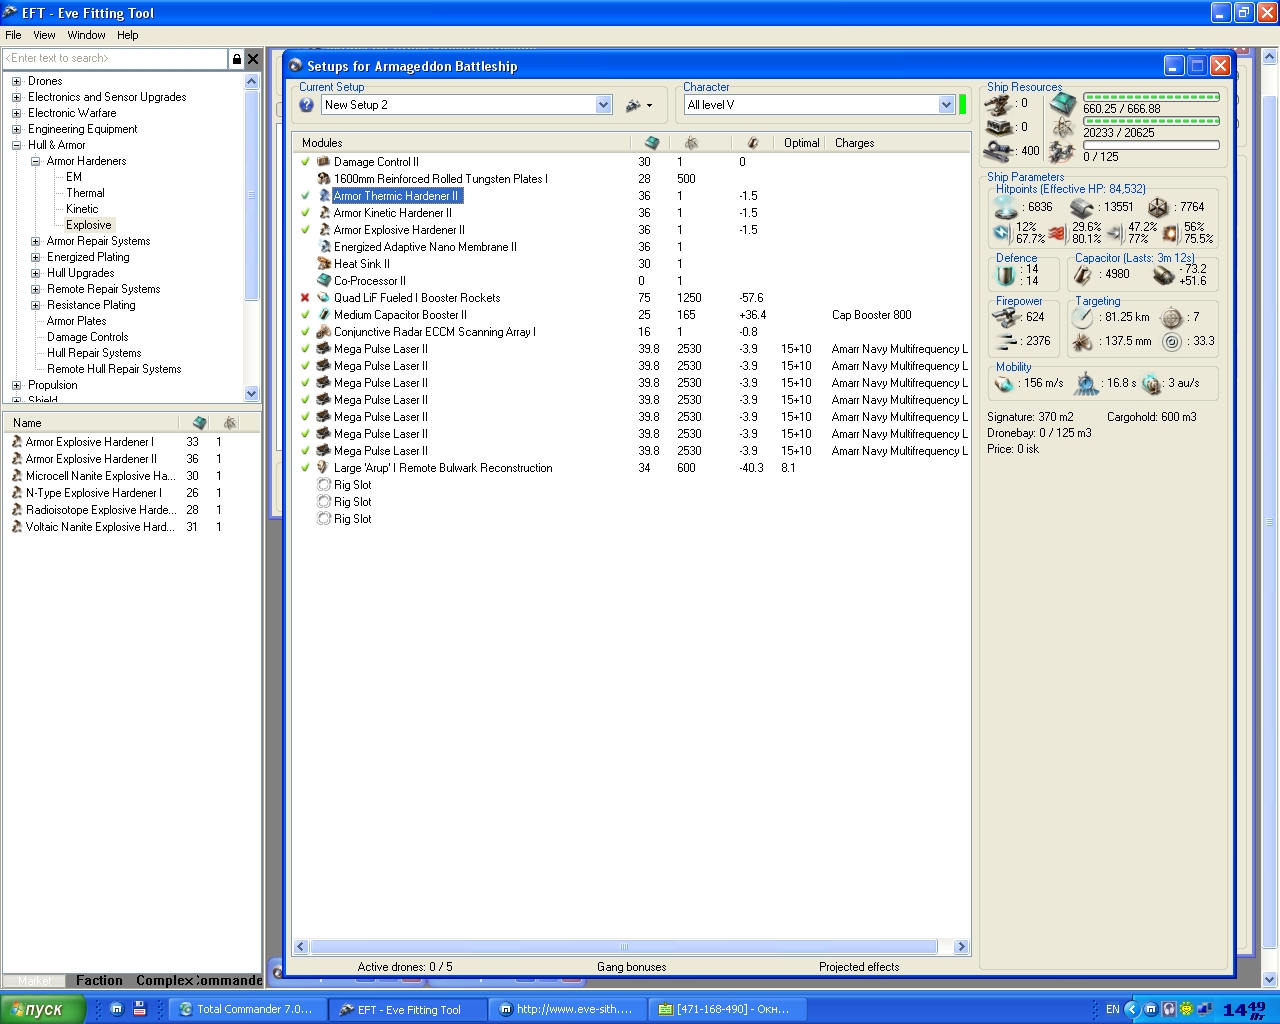Click the kinetic resistance icon in Hitpoints
1280x1024 pixels.
[1114, 233]
